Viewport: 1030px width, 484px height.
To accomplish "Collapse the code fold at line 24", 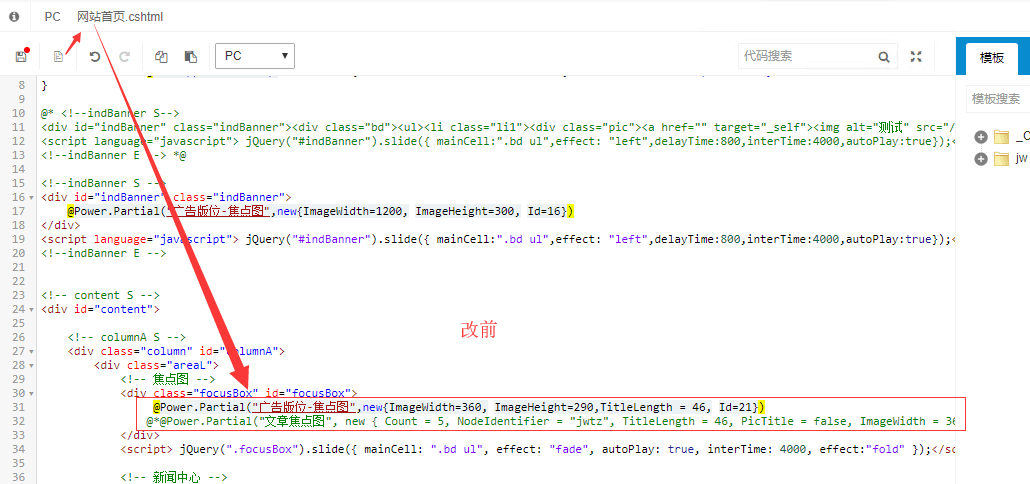I will click(x=35, y=309).
